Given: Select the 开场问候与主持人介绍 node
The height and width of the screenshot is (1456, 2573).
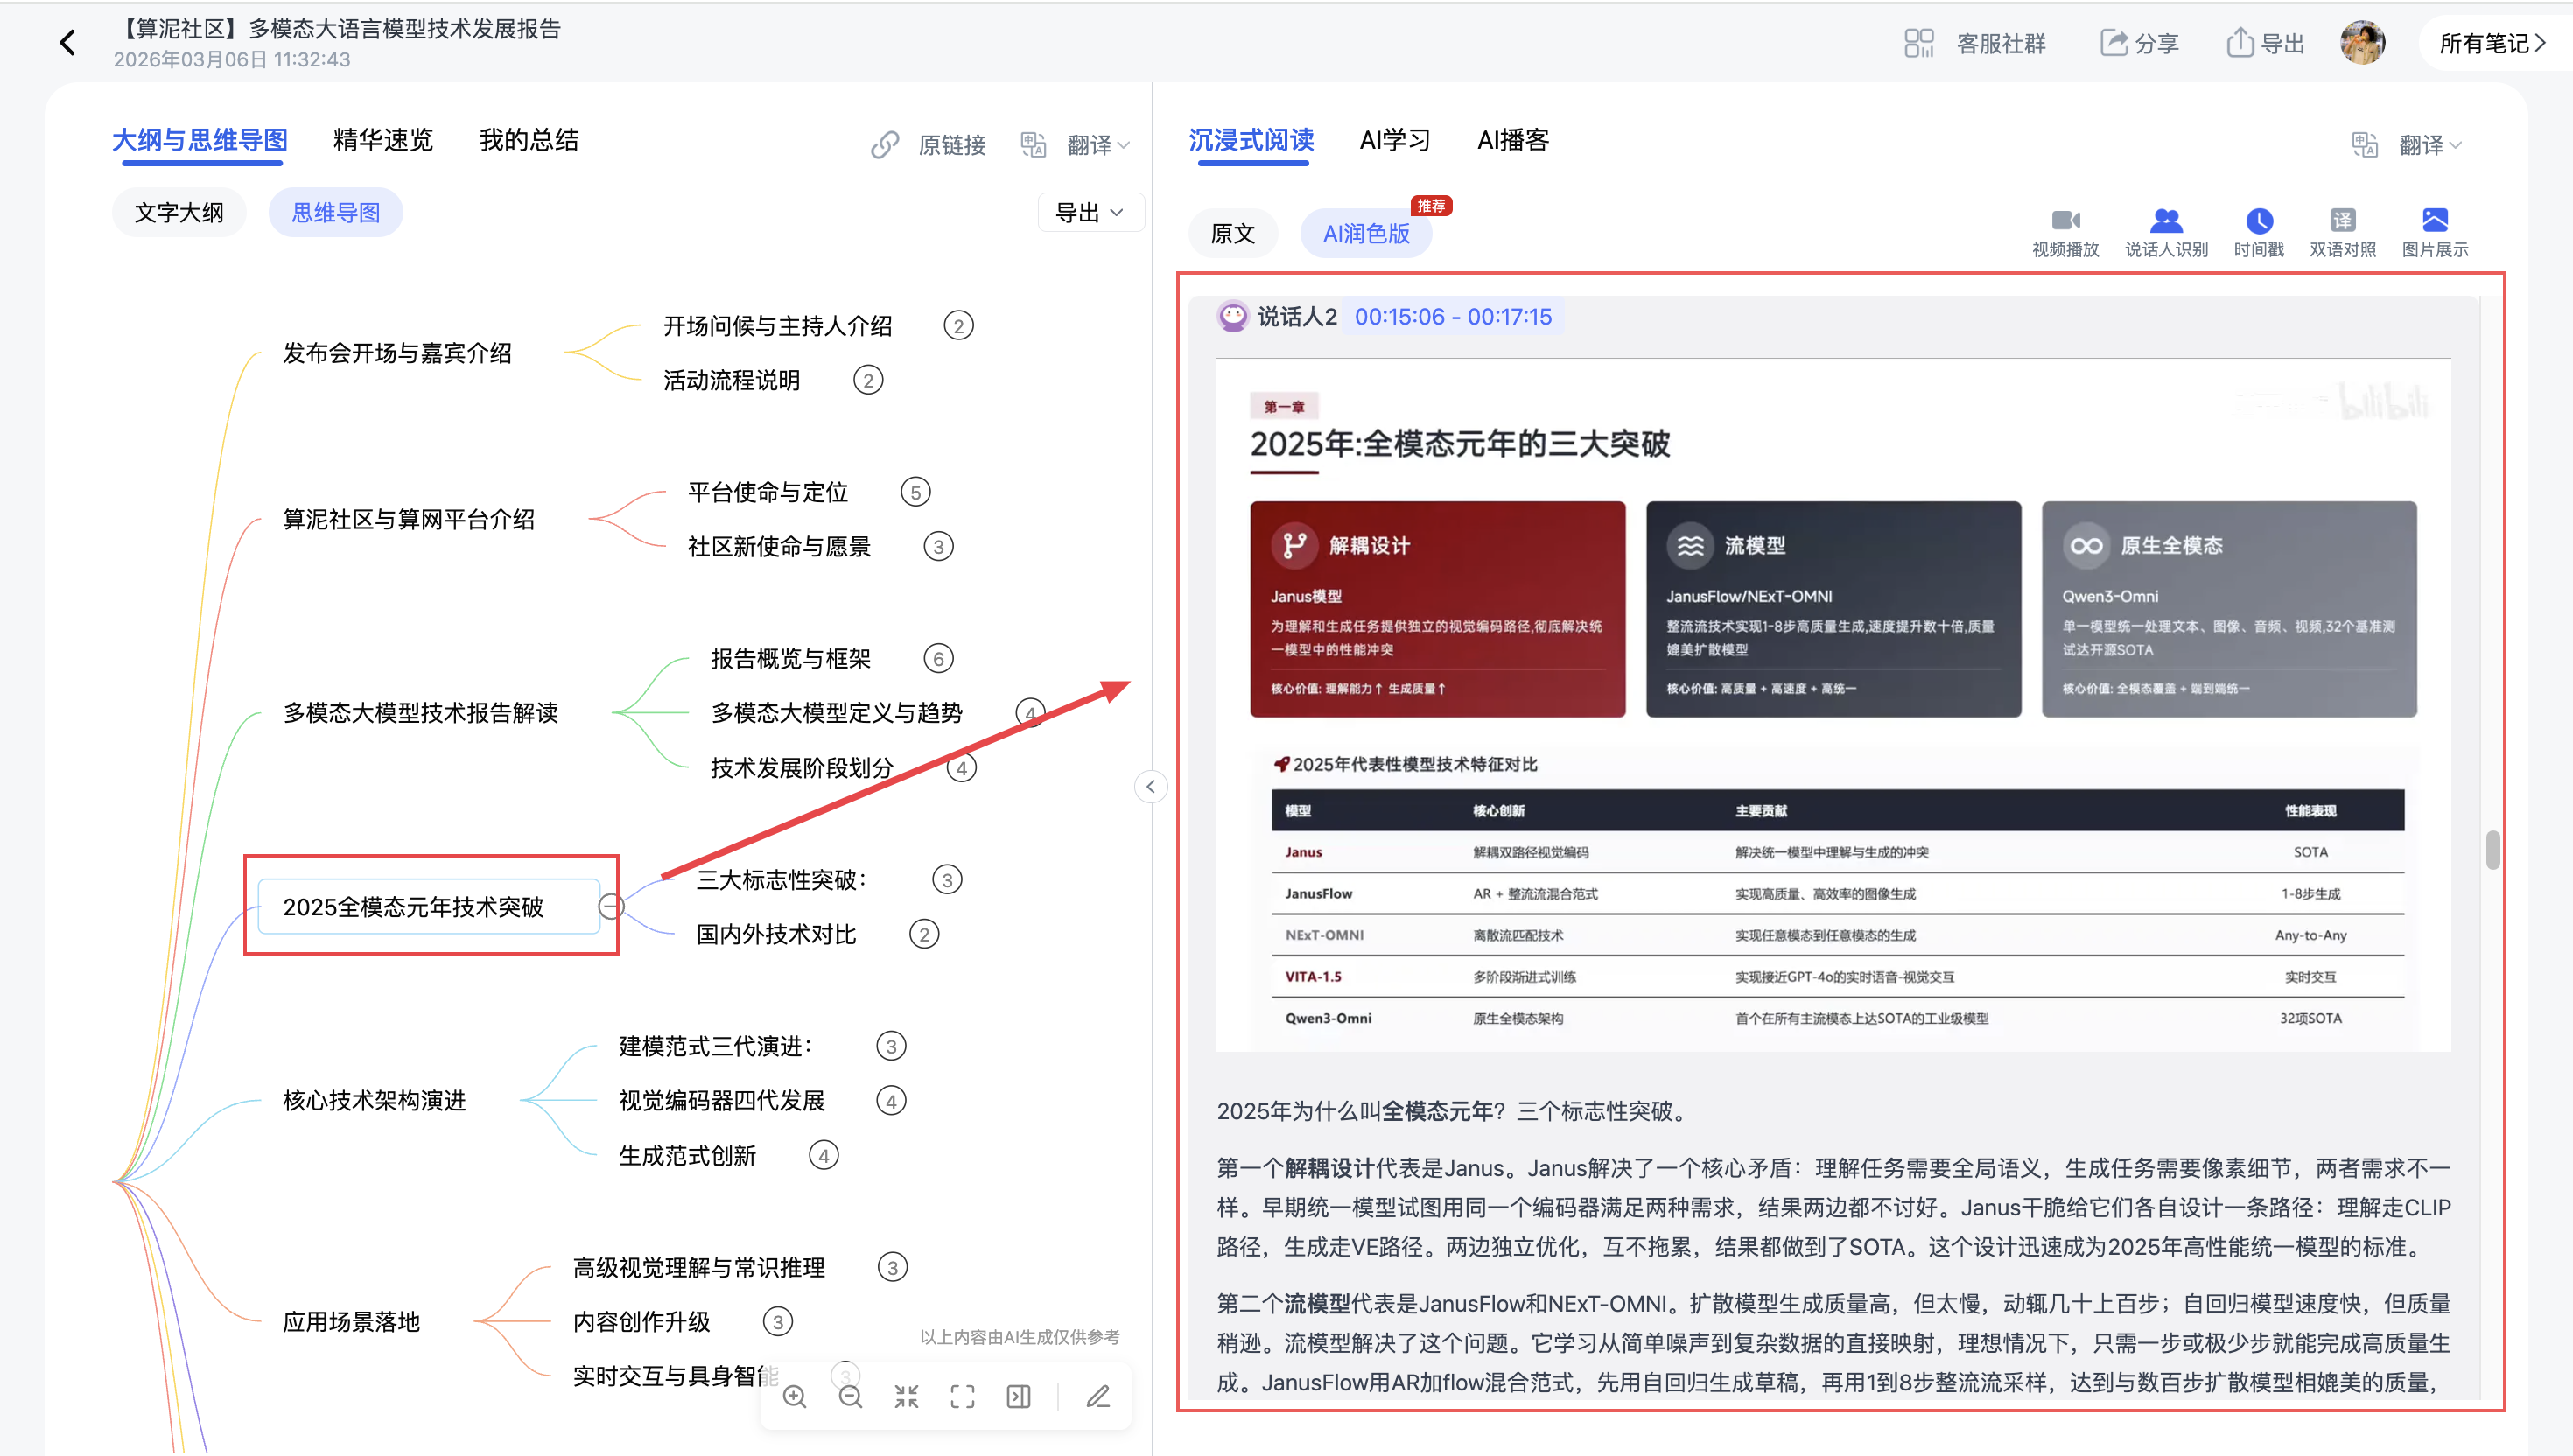Looking at the screenshot, I should point(777,326).
